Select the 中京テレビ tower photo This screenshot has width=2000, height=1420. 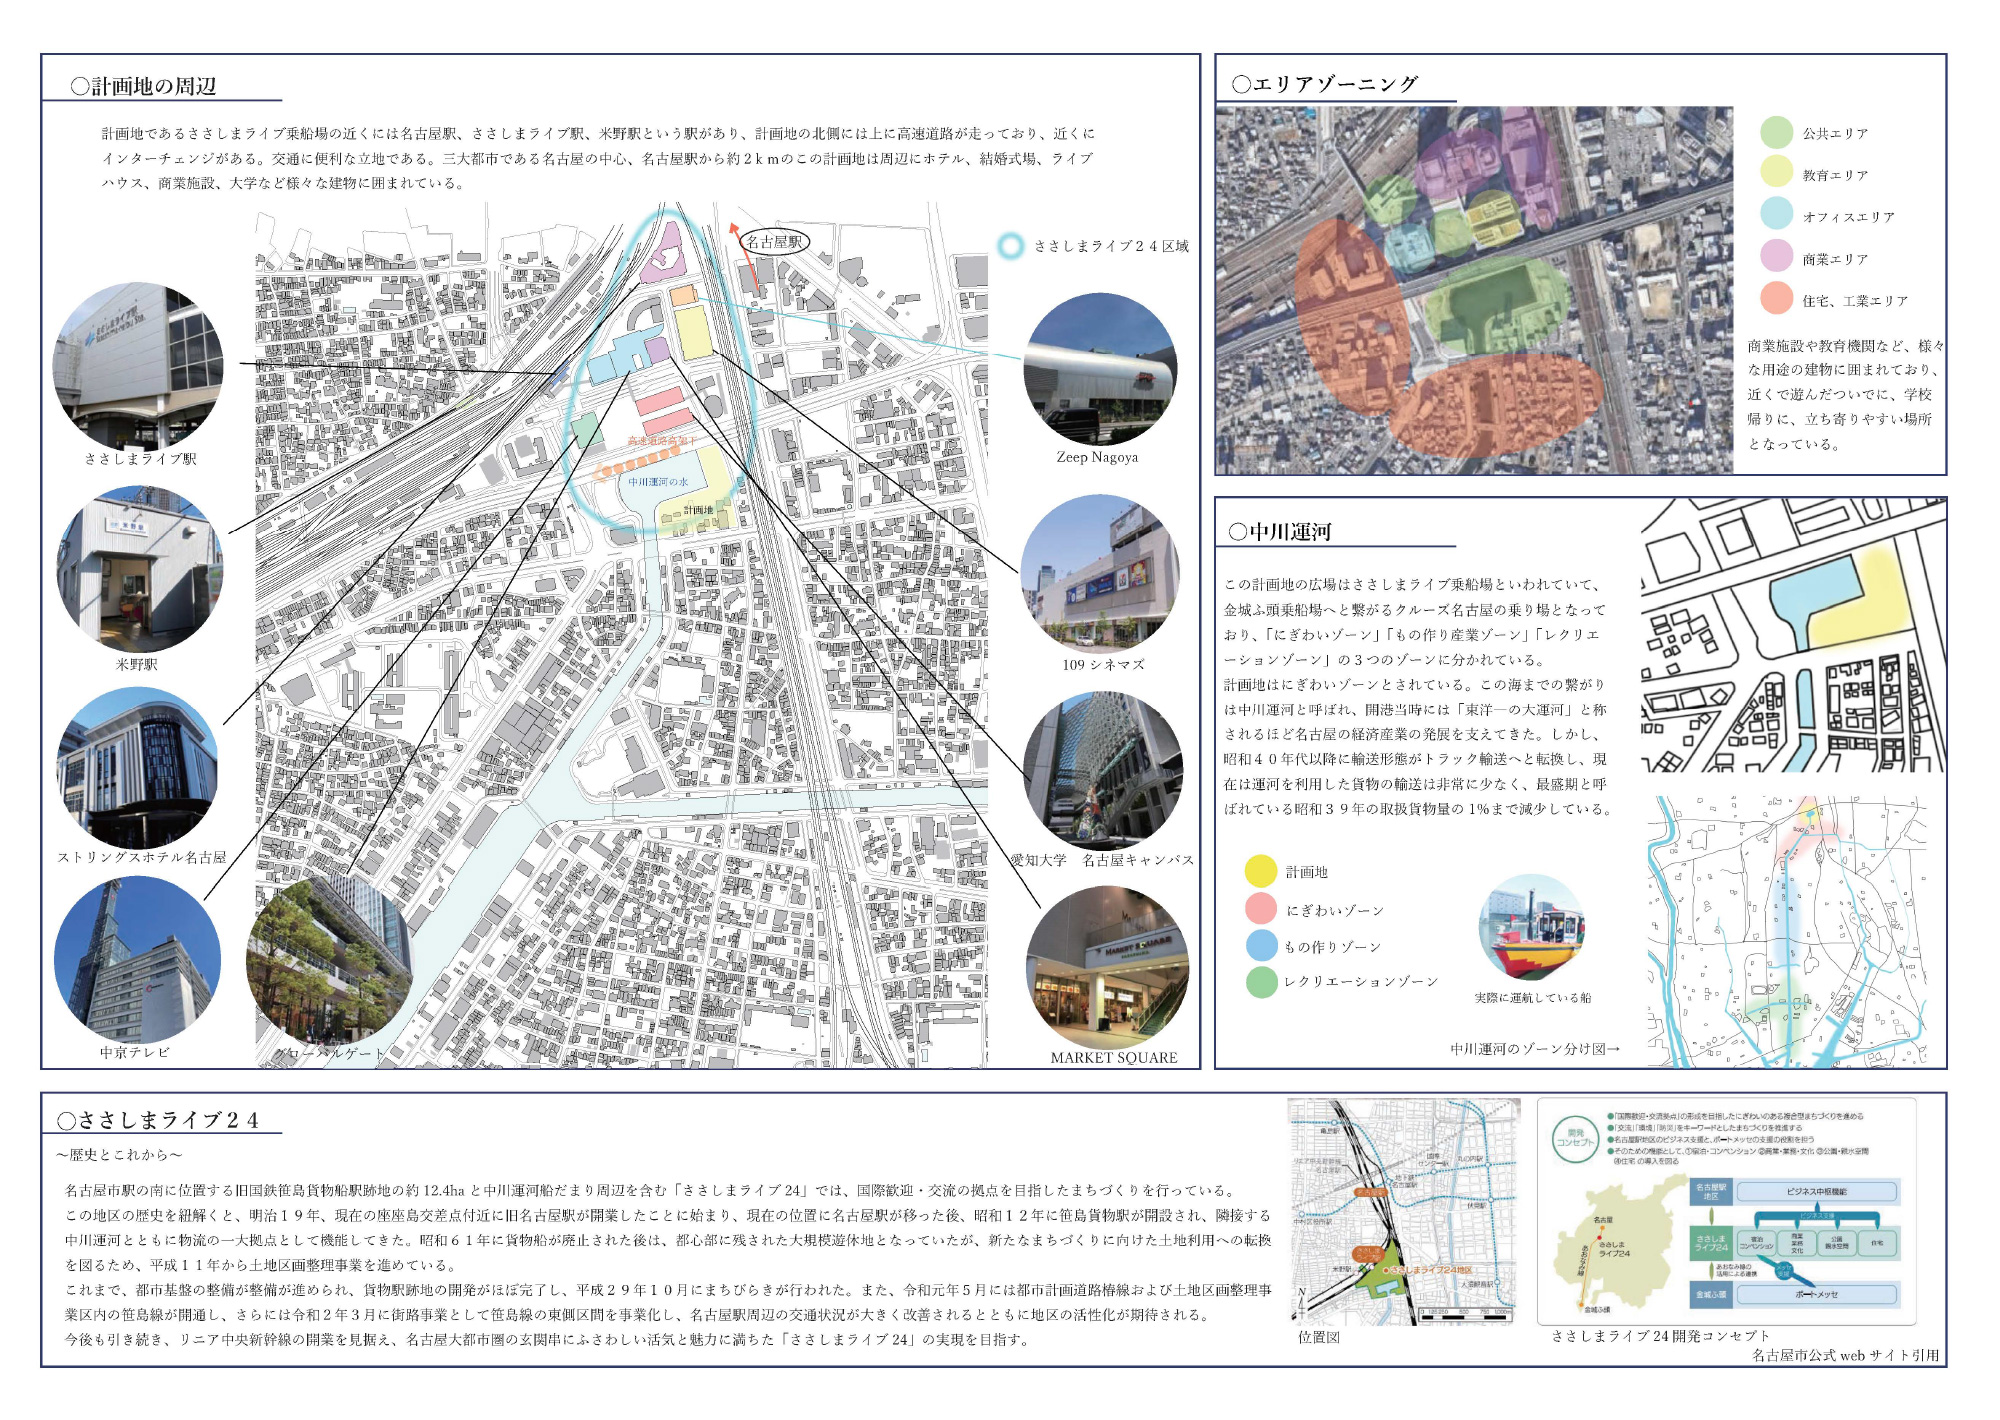tap(137, 960)
